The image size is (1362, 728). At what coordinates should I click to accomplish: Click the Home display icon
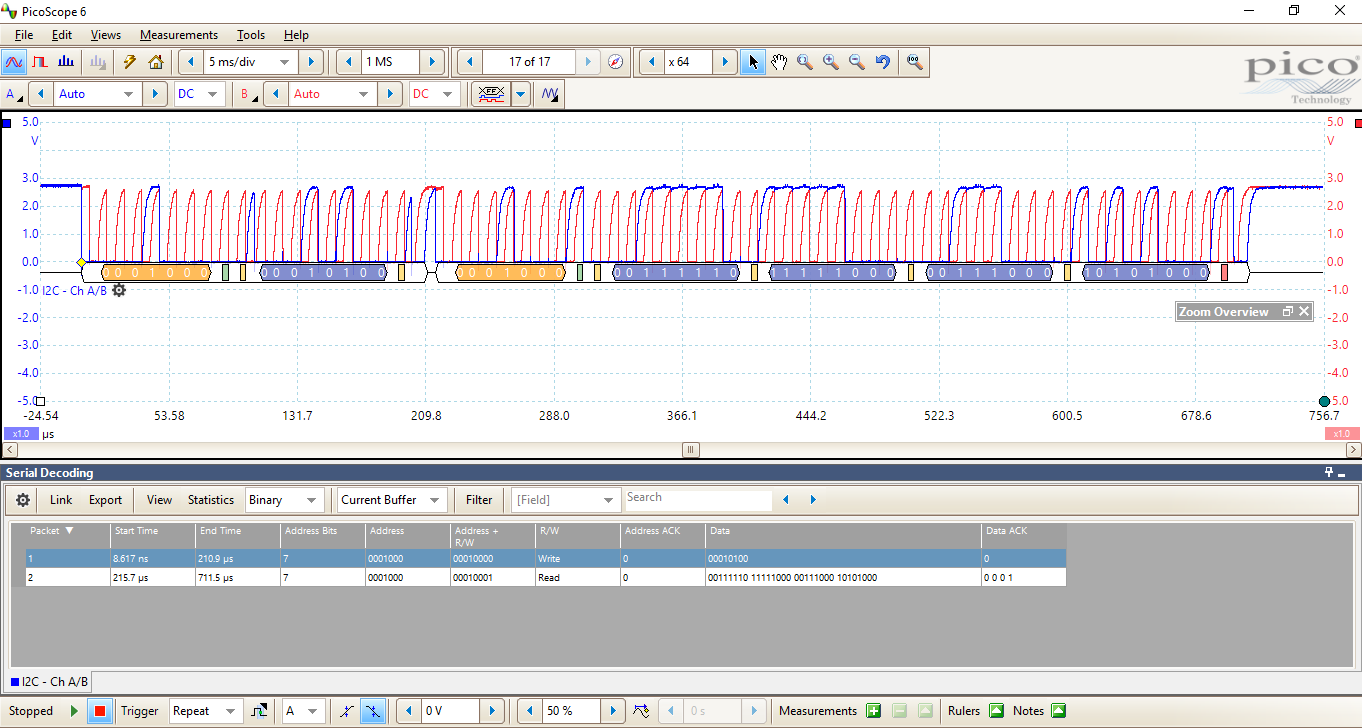click(155, 62)
